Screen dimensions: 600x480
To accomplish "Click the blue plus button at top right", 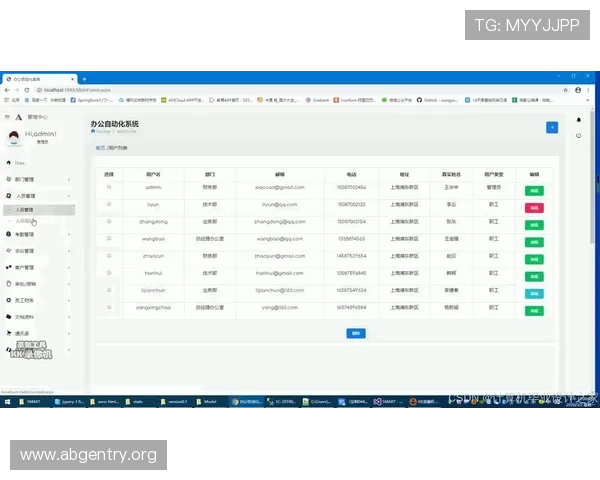I will (x=551, y=127).
